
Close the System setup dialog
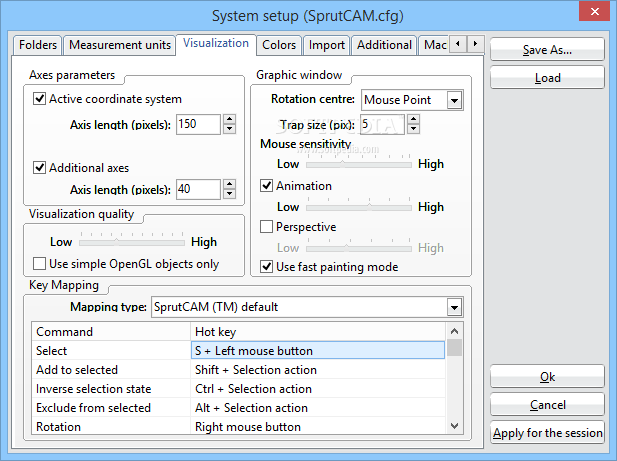[595, 11]
